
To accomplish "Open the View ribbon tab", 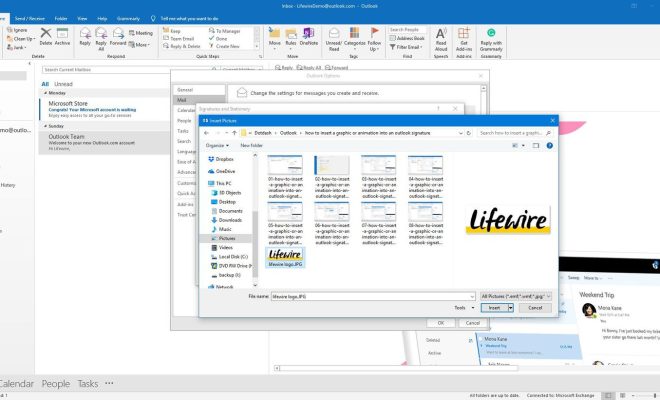I will click(82, 19).
